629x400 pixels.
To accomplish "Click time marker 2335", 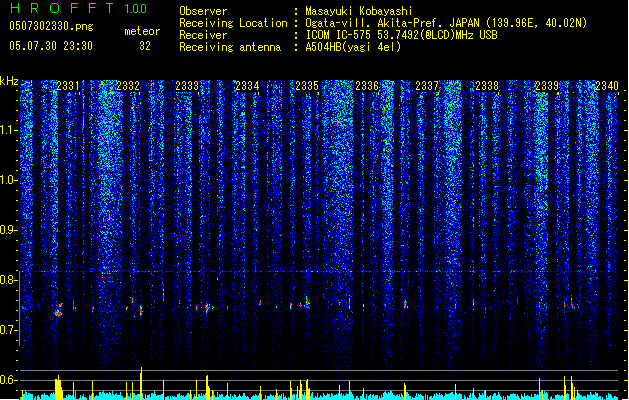I will tap(307, 86).
